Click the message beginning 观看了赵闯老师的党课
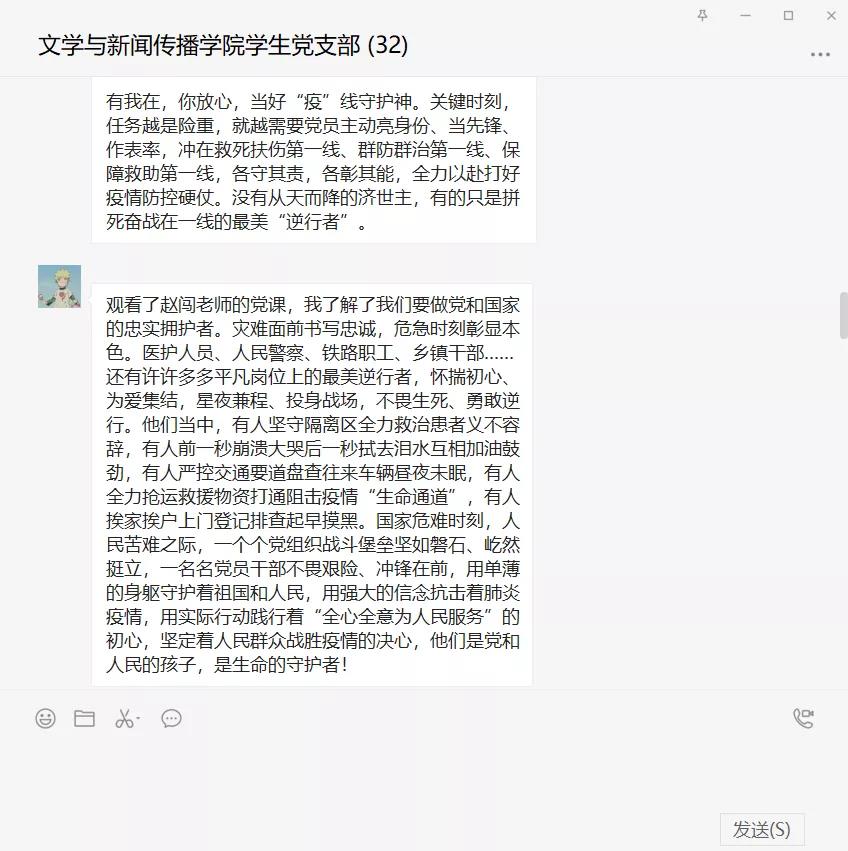The image size is (848, 851). 312,484
